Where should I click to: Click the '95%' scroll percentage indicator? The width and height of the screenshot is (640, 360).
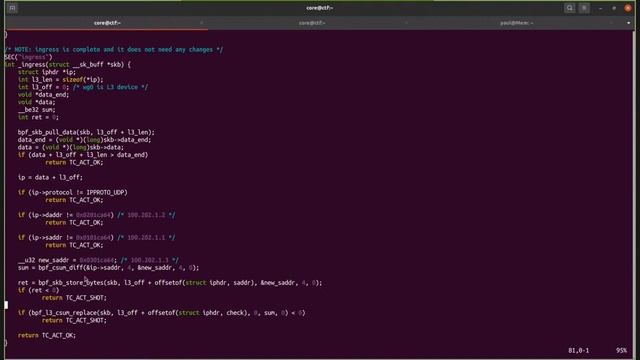point(621,351)
